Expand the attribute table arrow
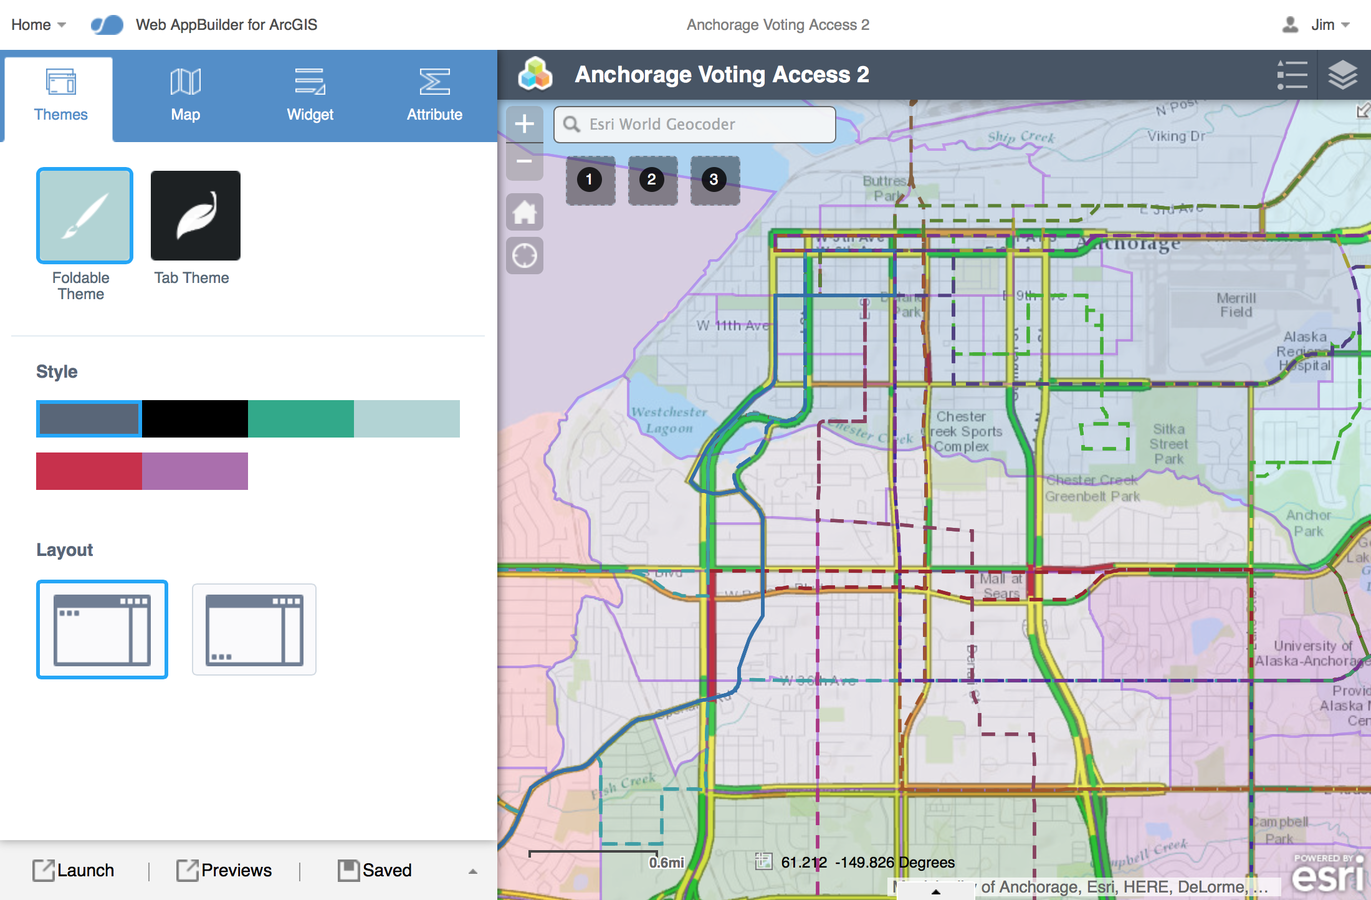 (935, 890)
